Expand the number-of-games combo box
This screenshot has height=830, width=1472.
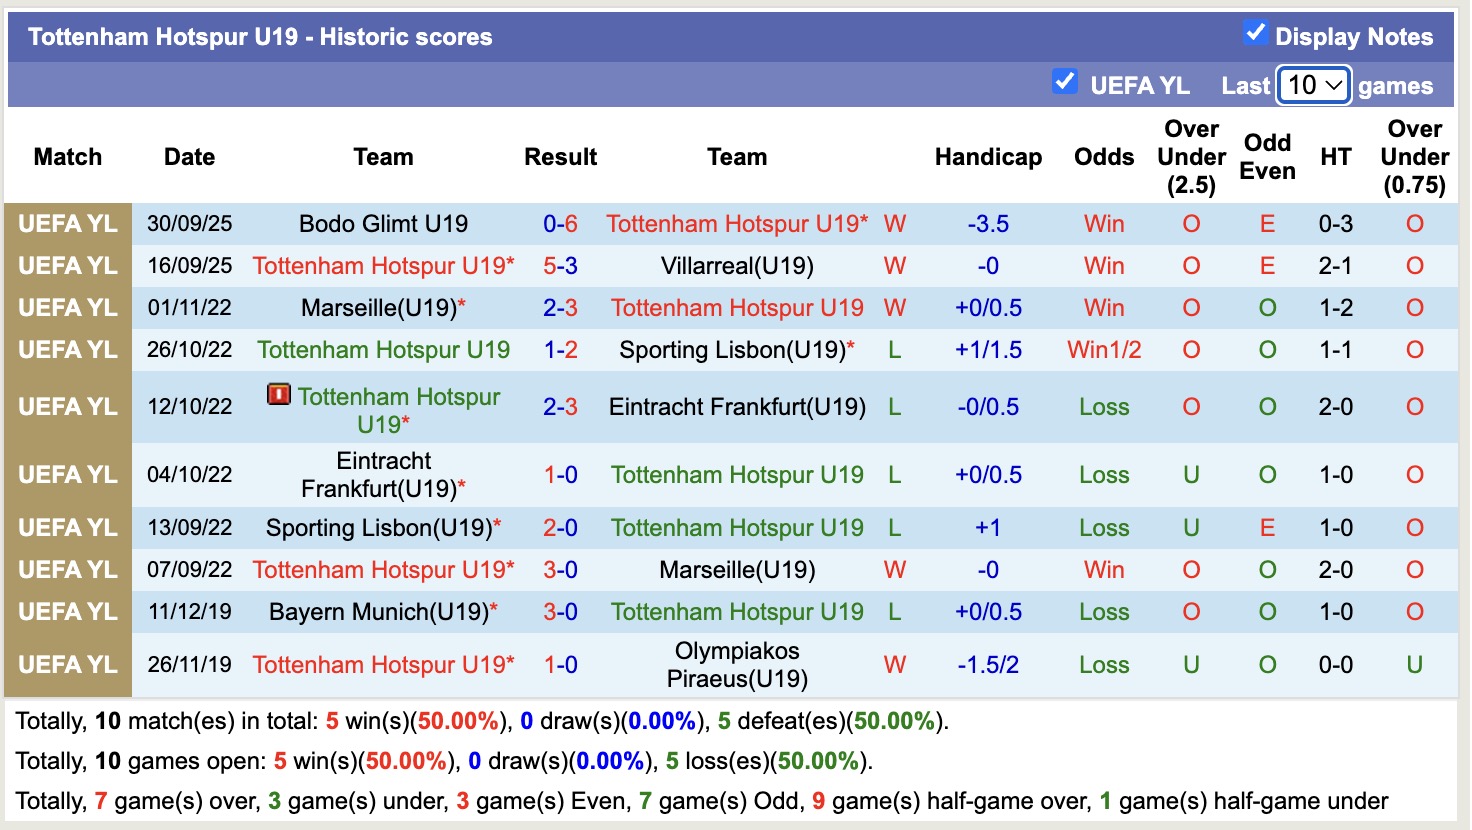(1313, 86)
